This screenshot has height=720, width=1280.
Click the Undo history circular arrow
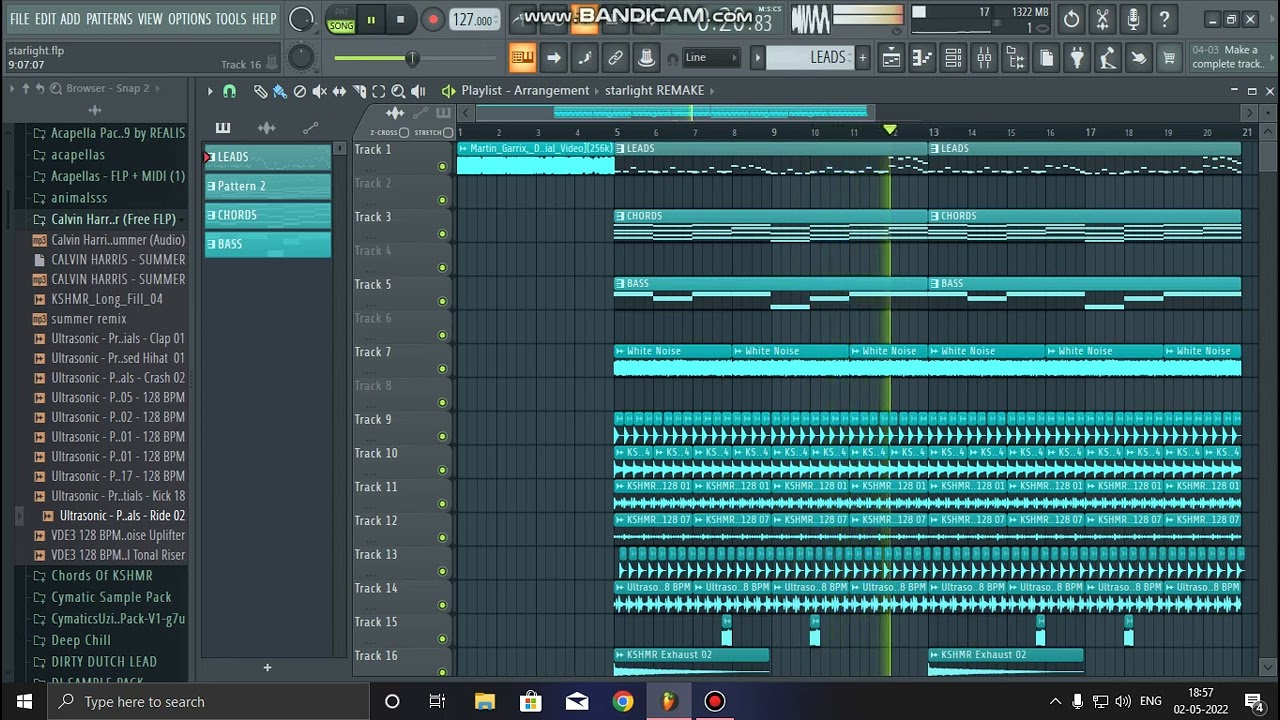pyautogui.click(x=1071, y=19)
